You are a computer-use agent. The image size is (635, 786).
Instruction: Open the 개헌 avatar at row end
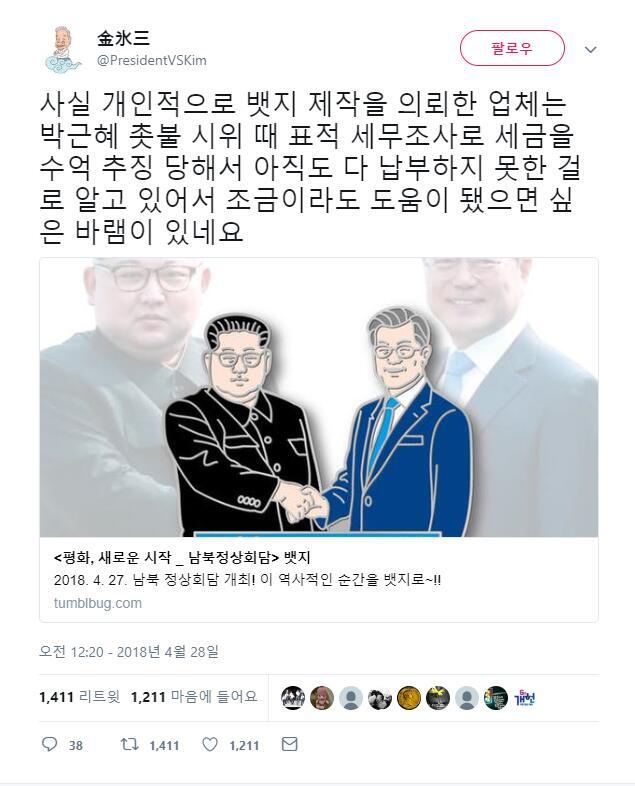tap(525, 698)
